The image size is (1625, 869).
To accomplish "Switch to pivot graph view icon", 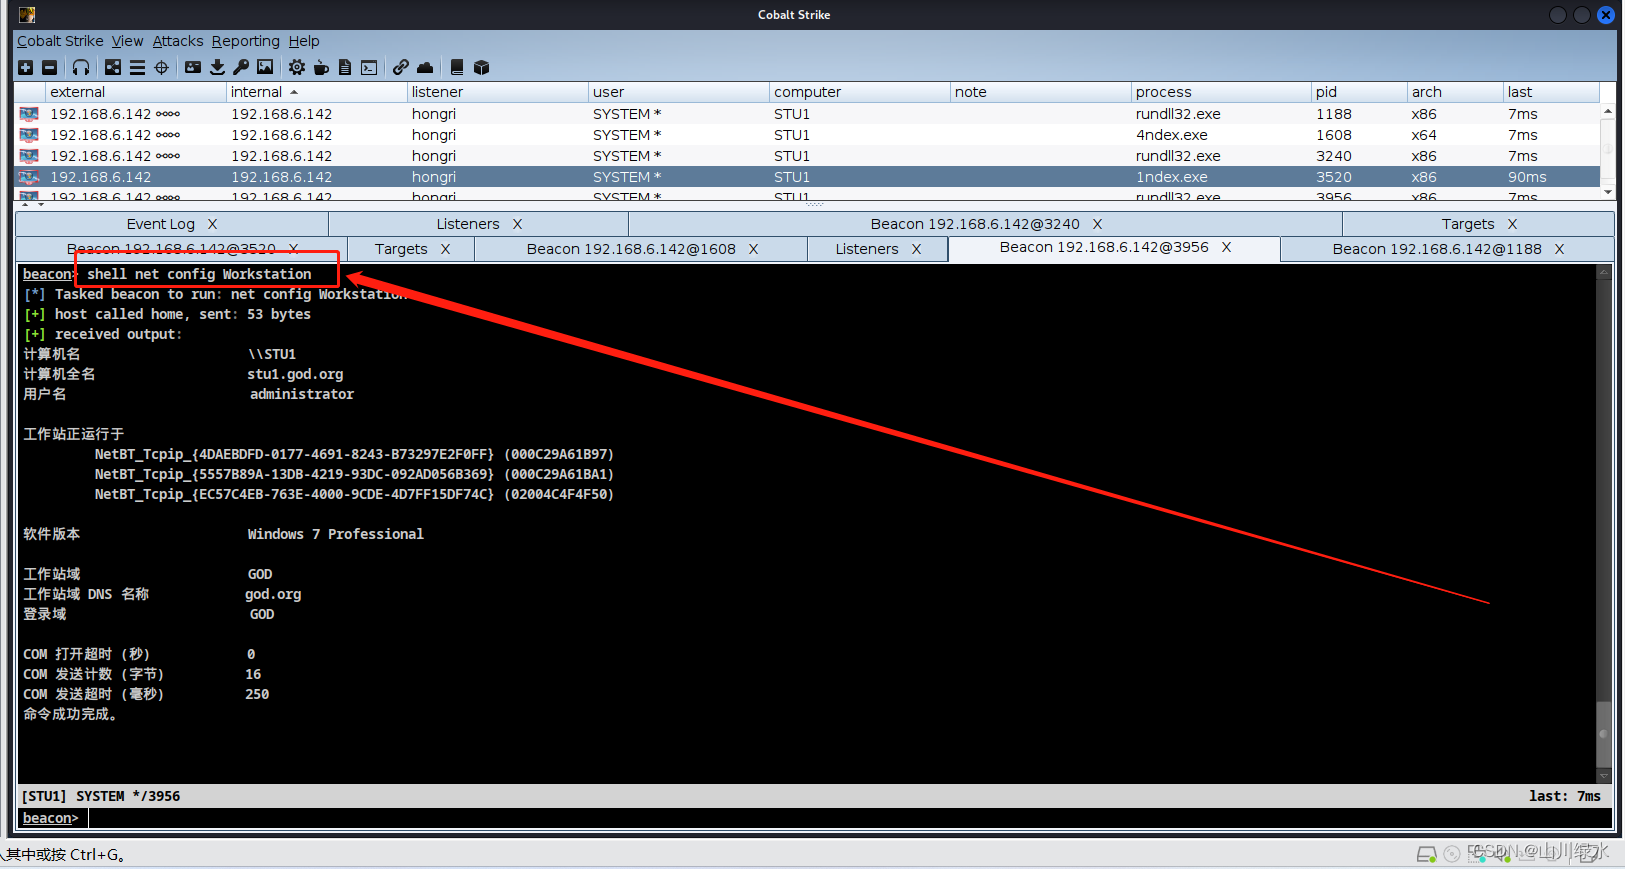I will click(113, 67).
